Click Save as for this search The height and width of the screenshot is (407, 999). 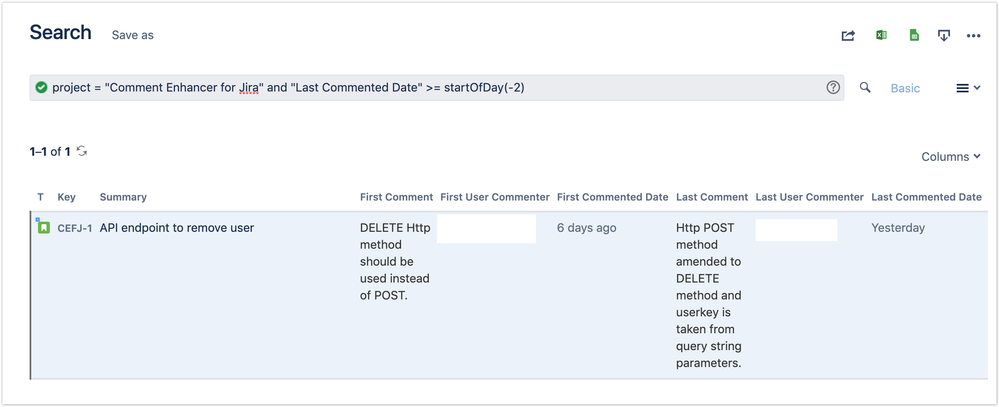133,35
